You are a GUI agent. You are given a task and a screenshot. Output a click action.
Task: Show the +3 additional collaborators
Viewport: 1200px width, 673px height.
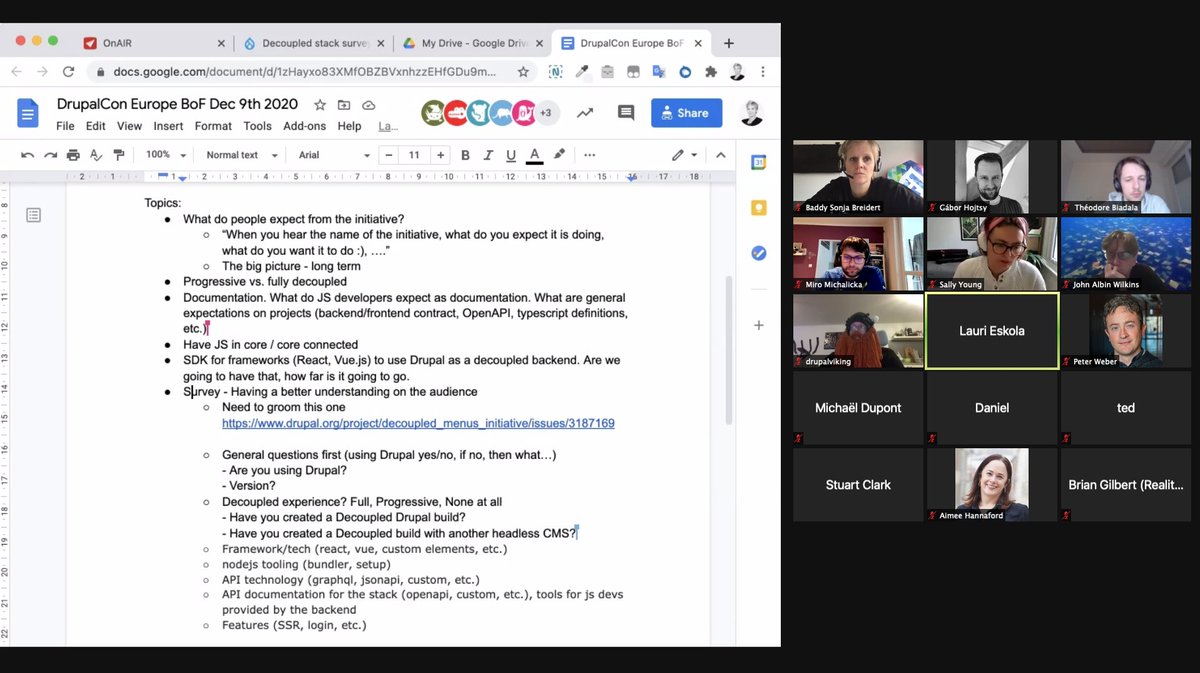tap(546, 113)
